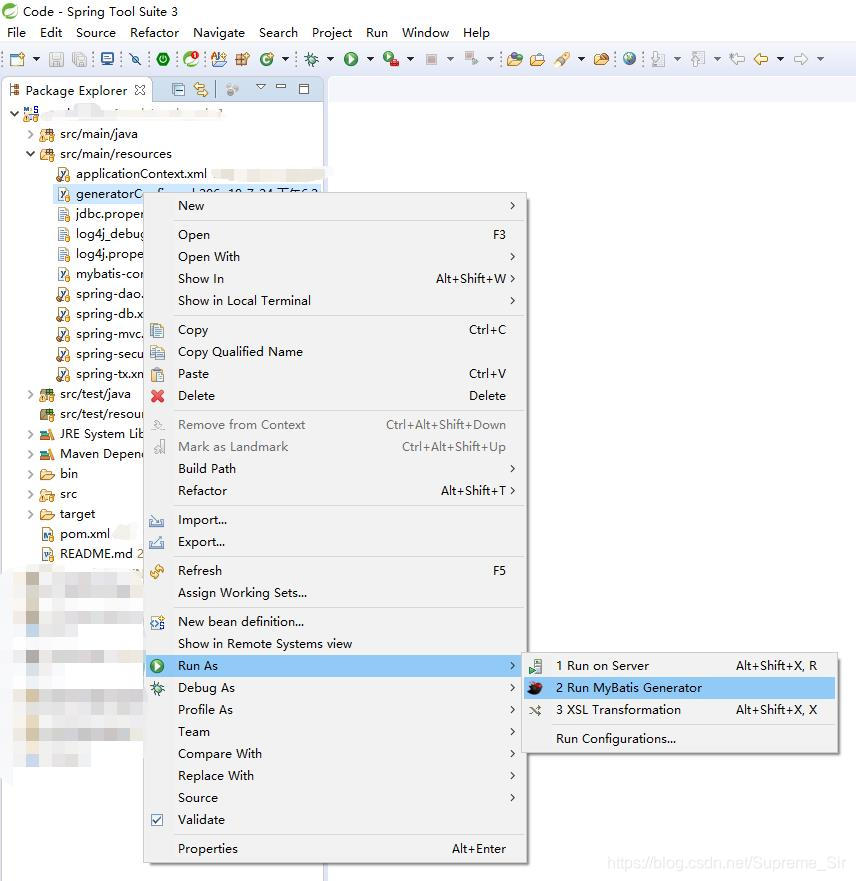Open the Window menu
The image size is (856, 881).
pyautogui.click(x=425, y=33)
